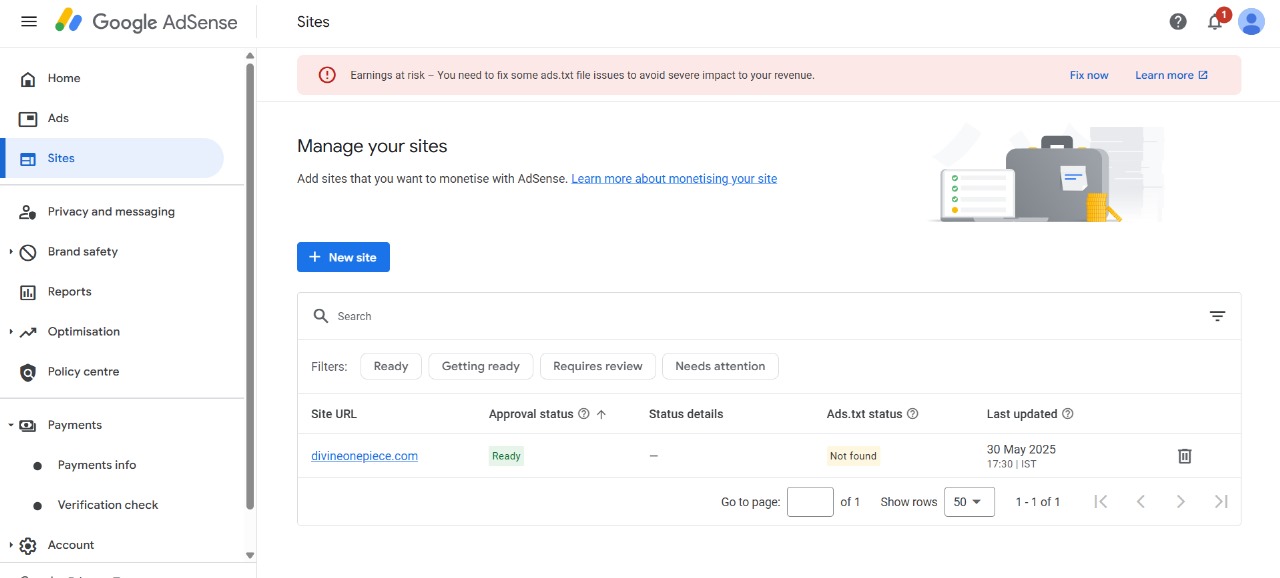Open the filter list icon
The width and height of the screenshot is (1280, 578).
tap(1217, 316)
